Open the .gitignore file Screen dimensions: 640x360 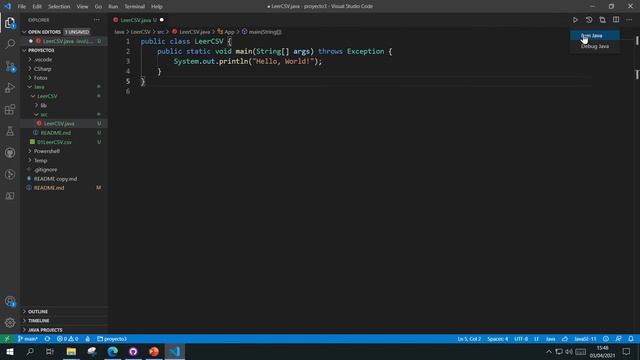point(46,169)
